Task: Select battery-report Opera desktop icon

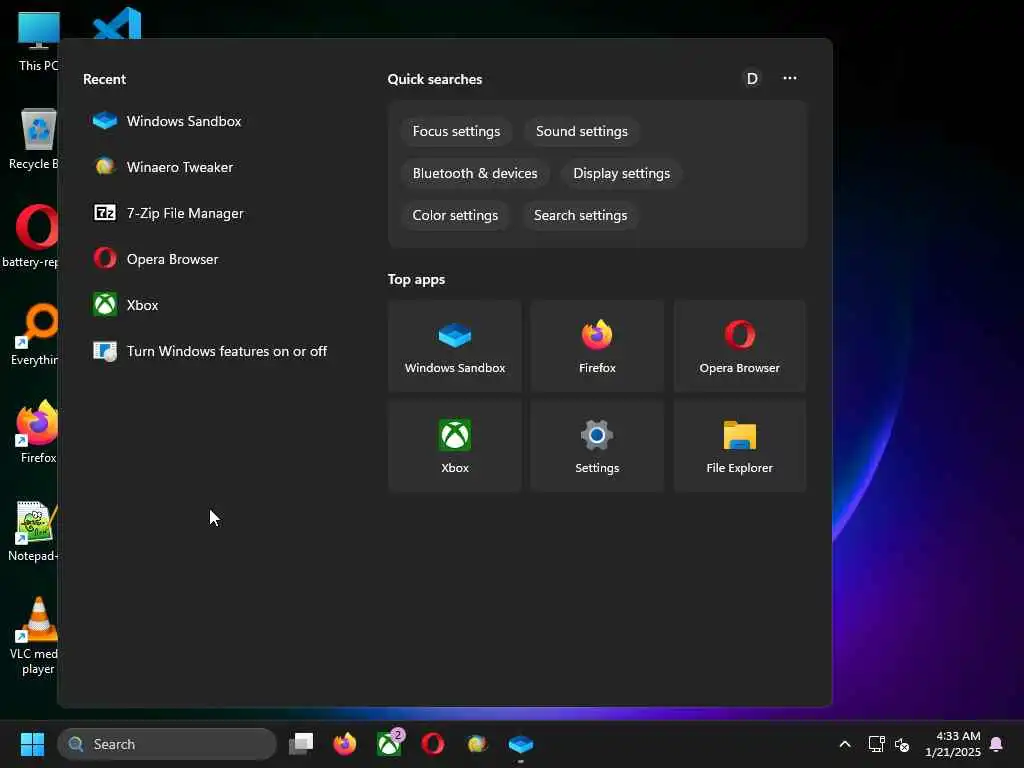Action: coord(33,236)
